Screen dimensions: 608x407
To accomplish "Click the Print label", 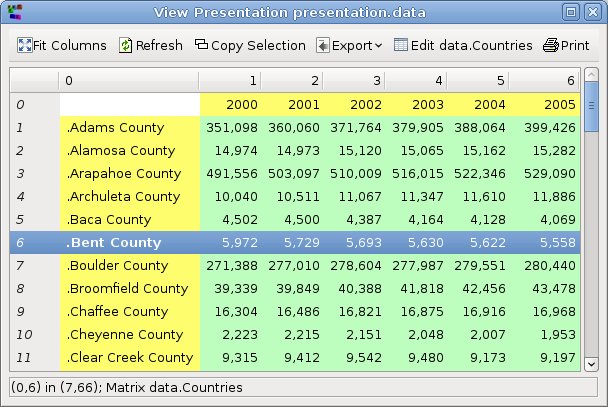I will coord(575,45).
